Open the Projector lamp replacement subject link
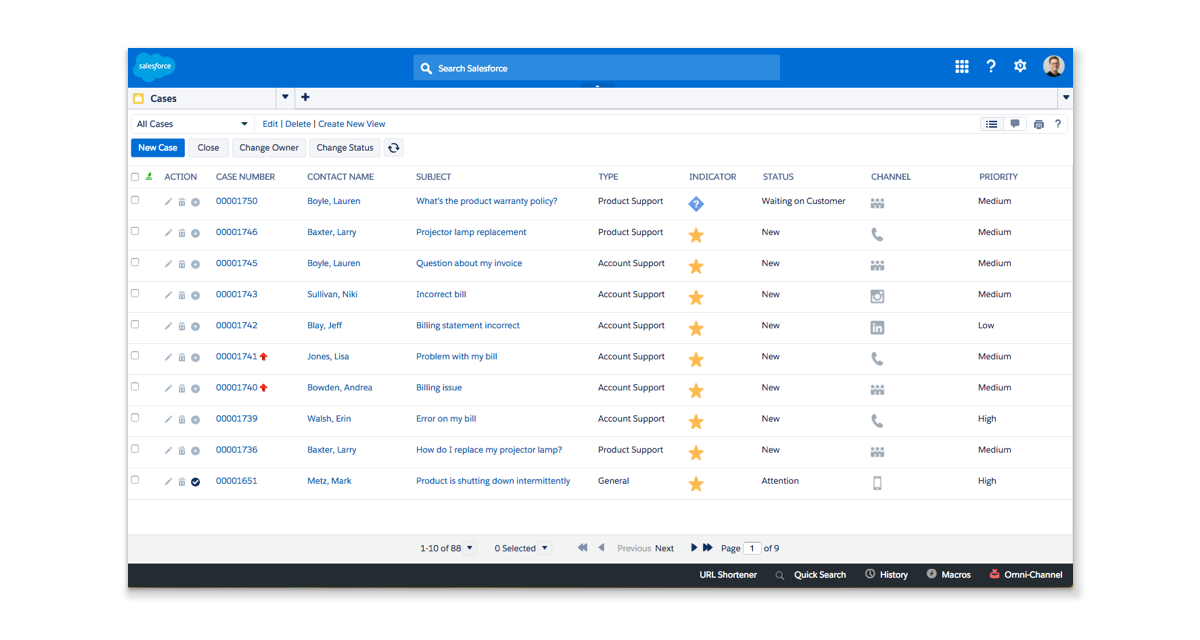 pyautogui.click(x=471, y=232)
